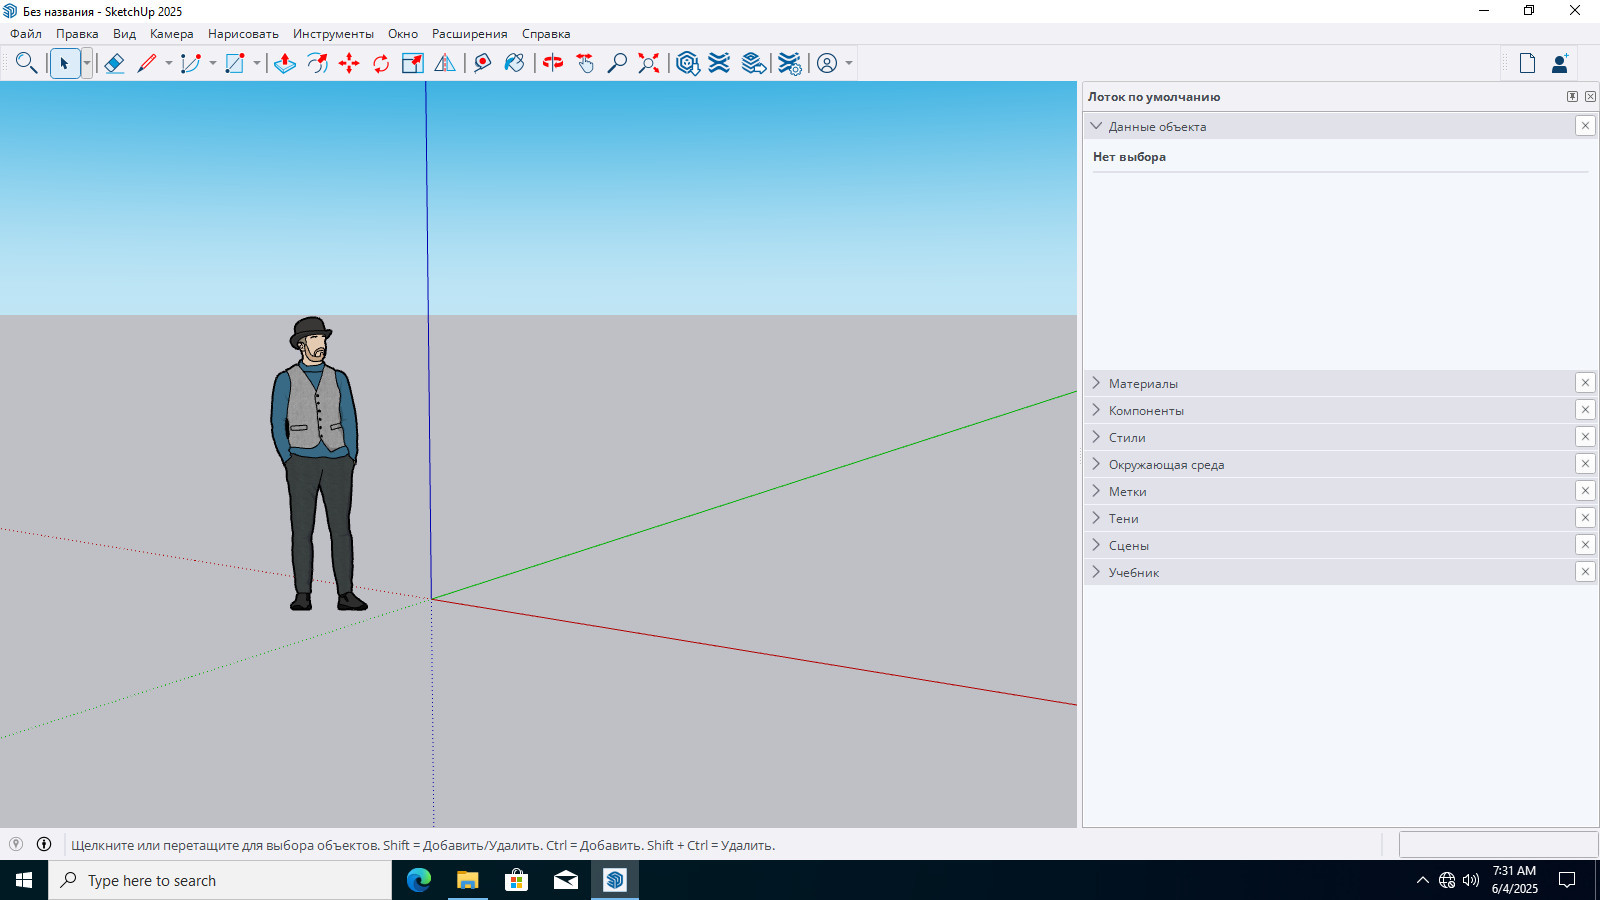Viewport: 1600px width, 900px height.
Task: Open Line tool dropdown arrow
Action: (x=169, y=63)
